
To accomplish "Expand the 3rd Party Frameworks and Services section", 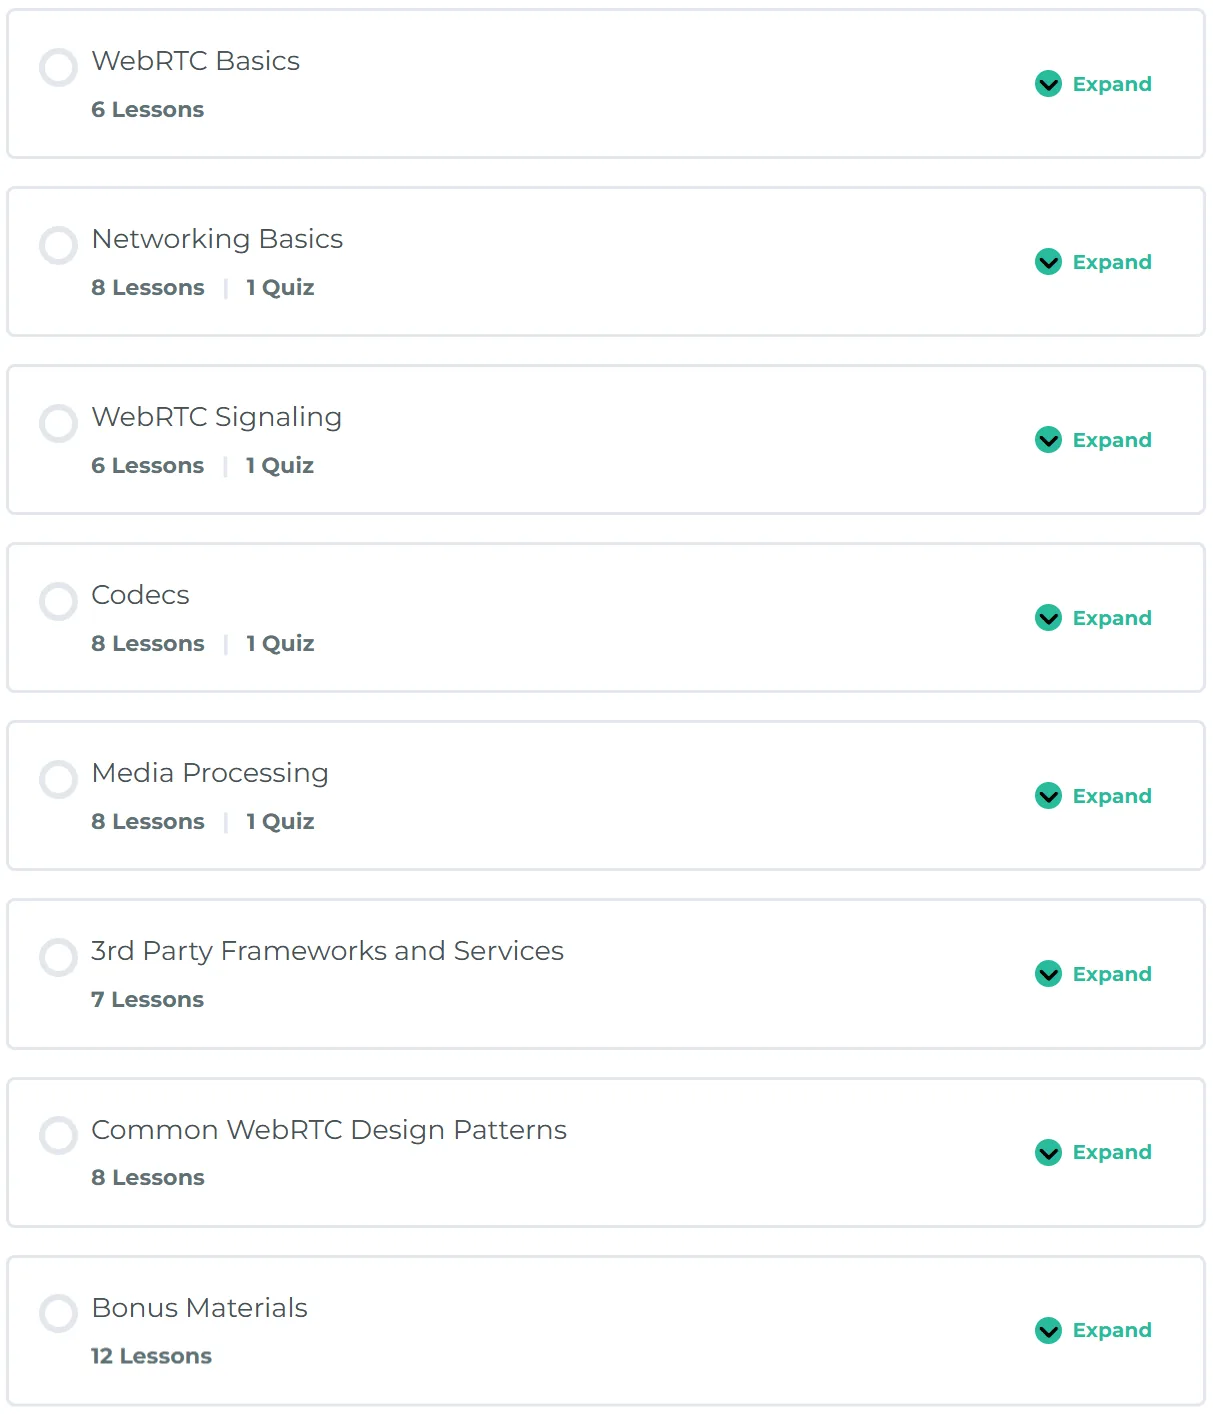I will click(1093, 974).
